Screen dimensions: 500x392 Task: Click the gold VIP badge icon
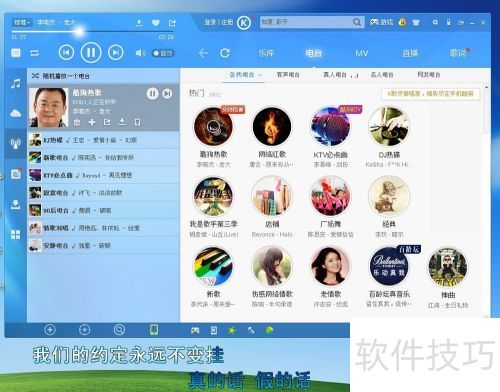[x=403, y=22]
